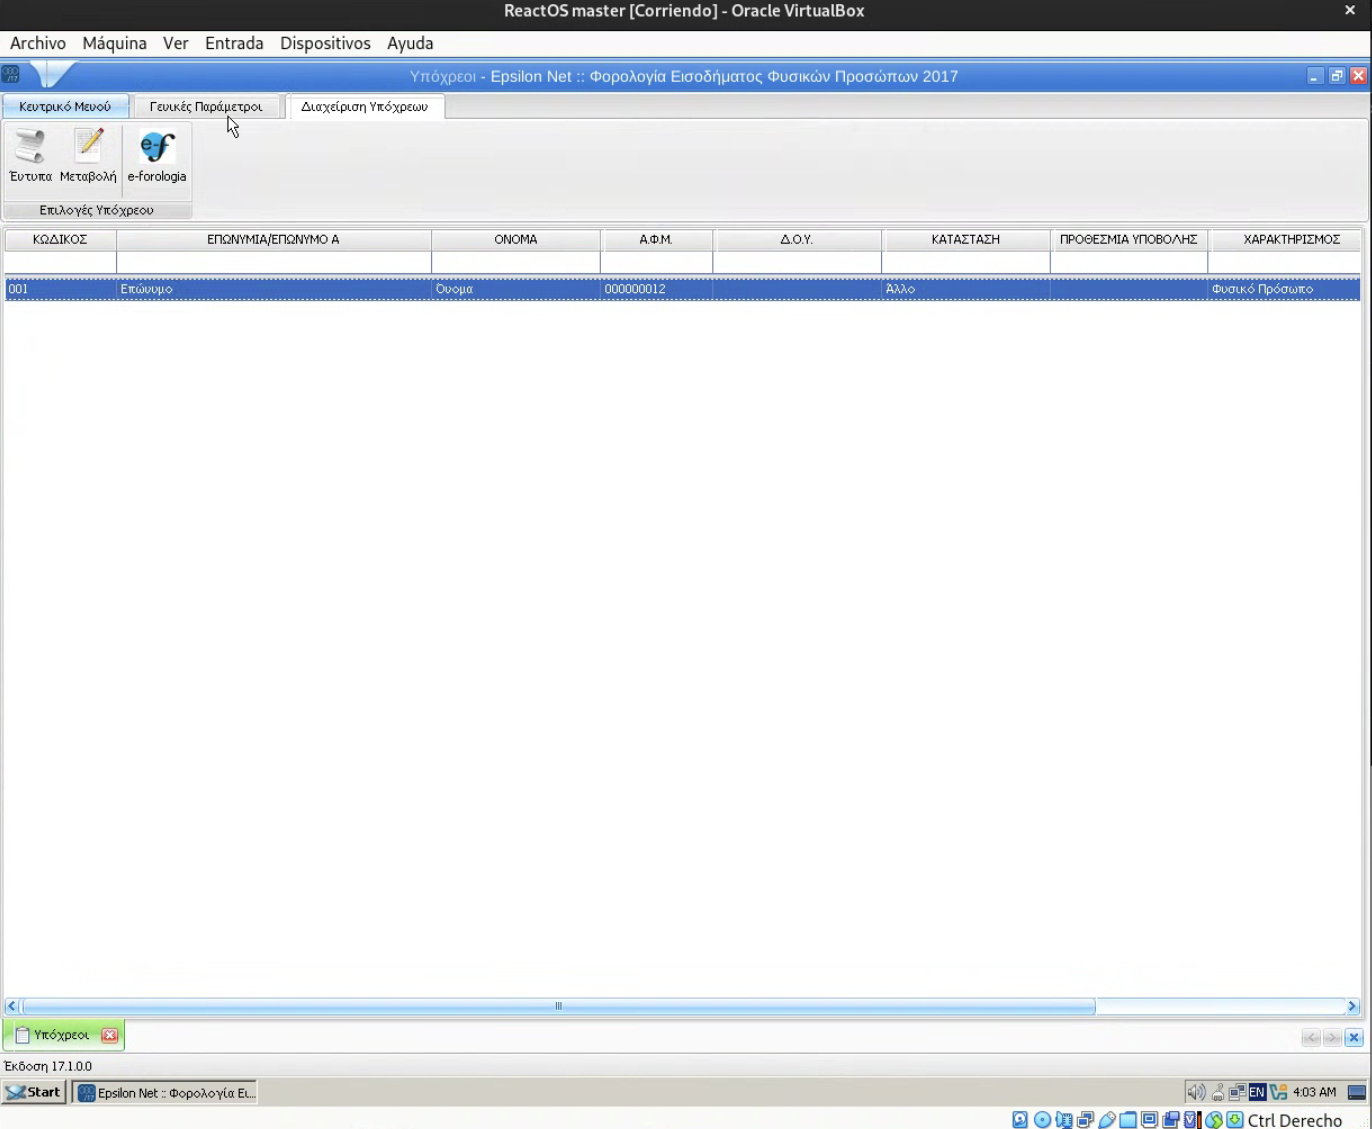Open the Archivo menu in VirtualBox
The image size is (1372, 1129).
38,43
